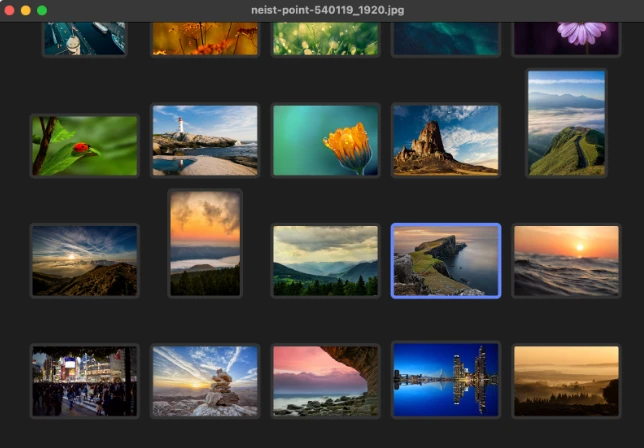The image size is (644, 448).
Task: Minimize the window with yellow button
Action: (x=26, y=10)
